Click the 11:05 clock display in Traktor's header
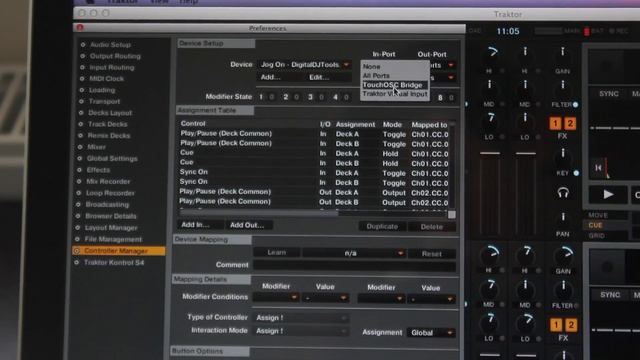This screenshot has width=640, height=360. point(508,31)
